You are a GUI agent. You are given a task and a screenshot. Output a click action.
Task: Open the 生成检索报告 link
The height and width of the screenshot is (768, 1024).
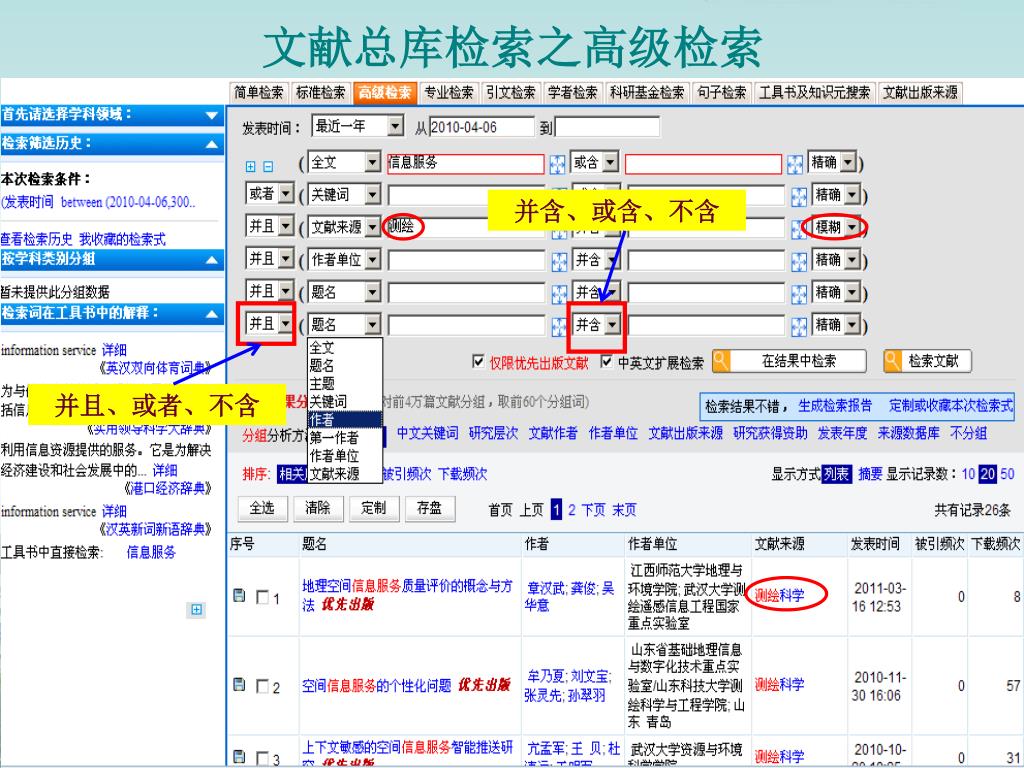coord(835,406)
